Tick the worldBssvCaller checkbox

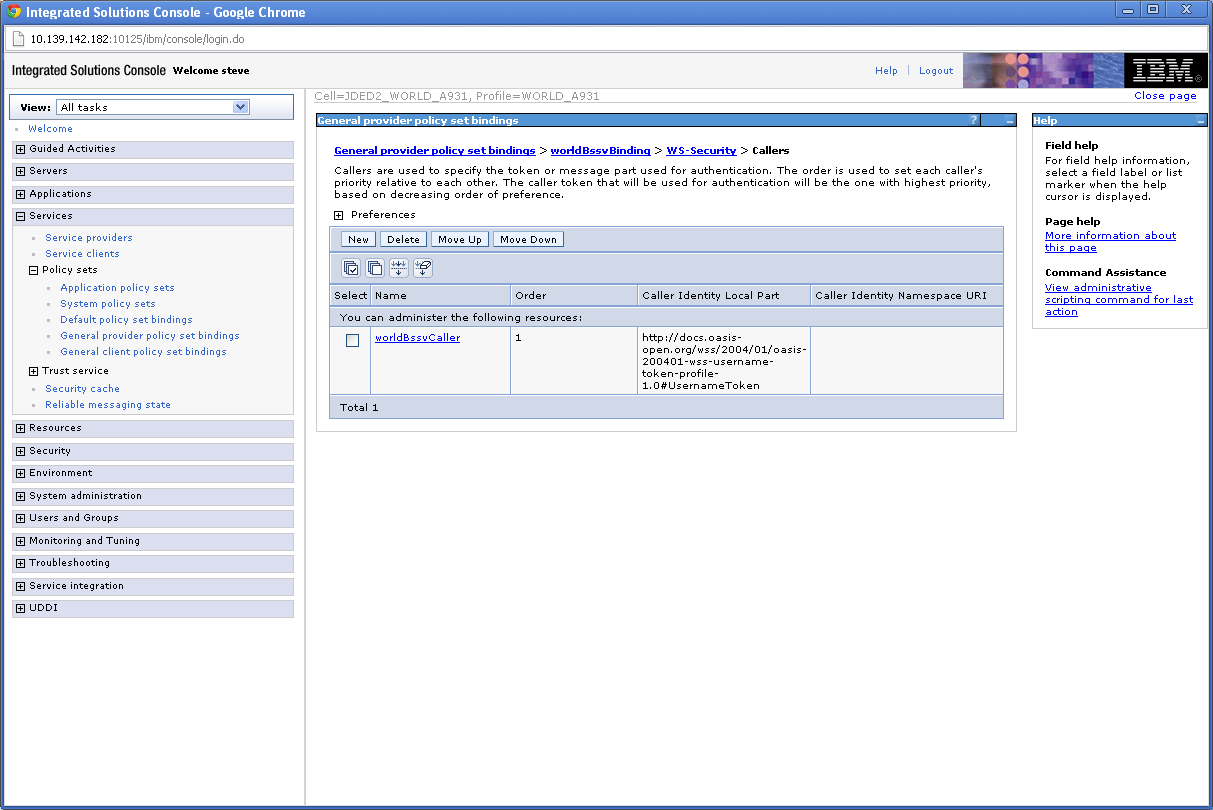[x=352, y=340]
